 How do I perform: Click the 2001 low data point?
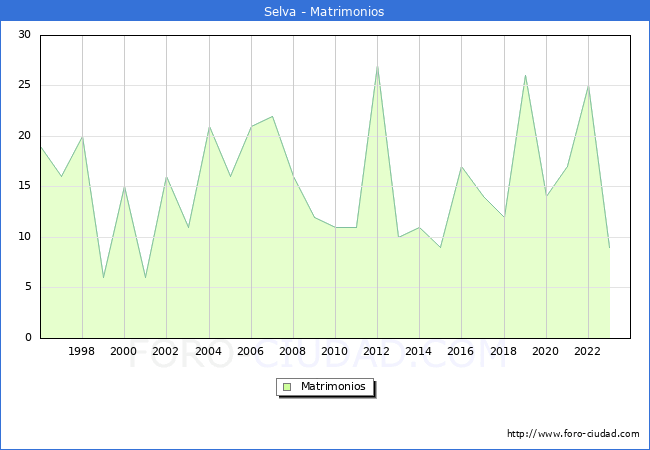click(146, 277)
